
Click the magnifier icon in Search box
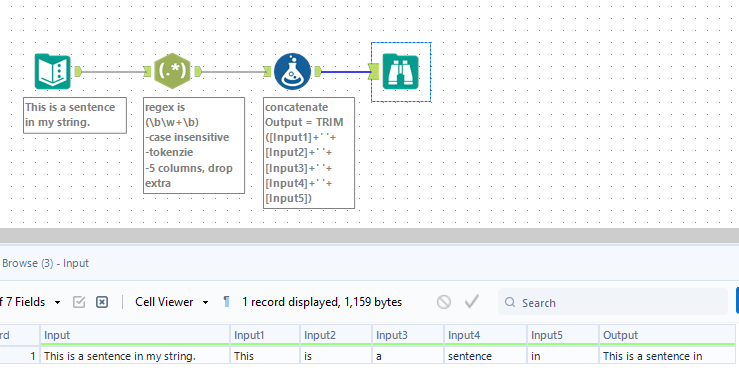(510, 302)
